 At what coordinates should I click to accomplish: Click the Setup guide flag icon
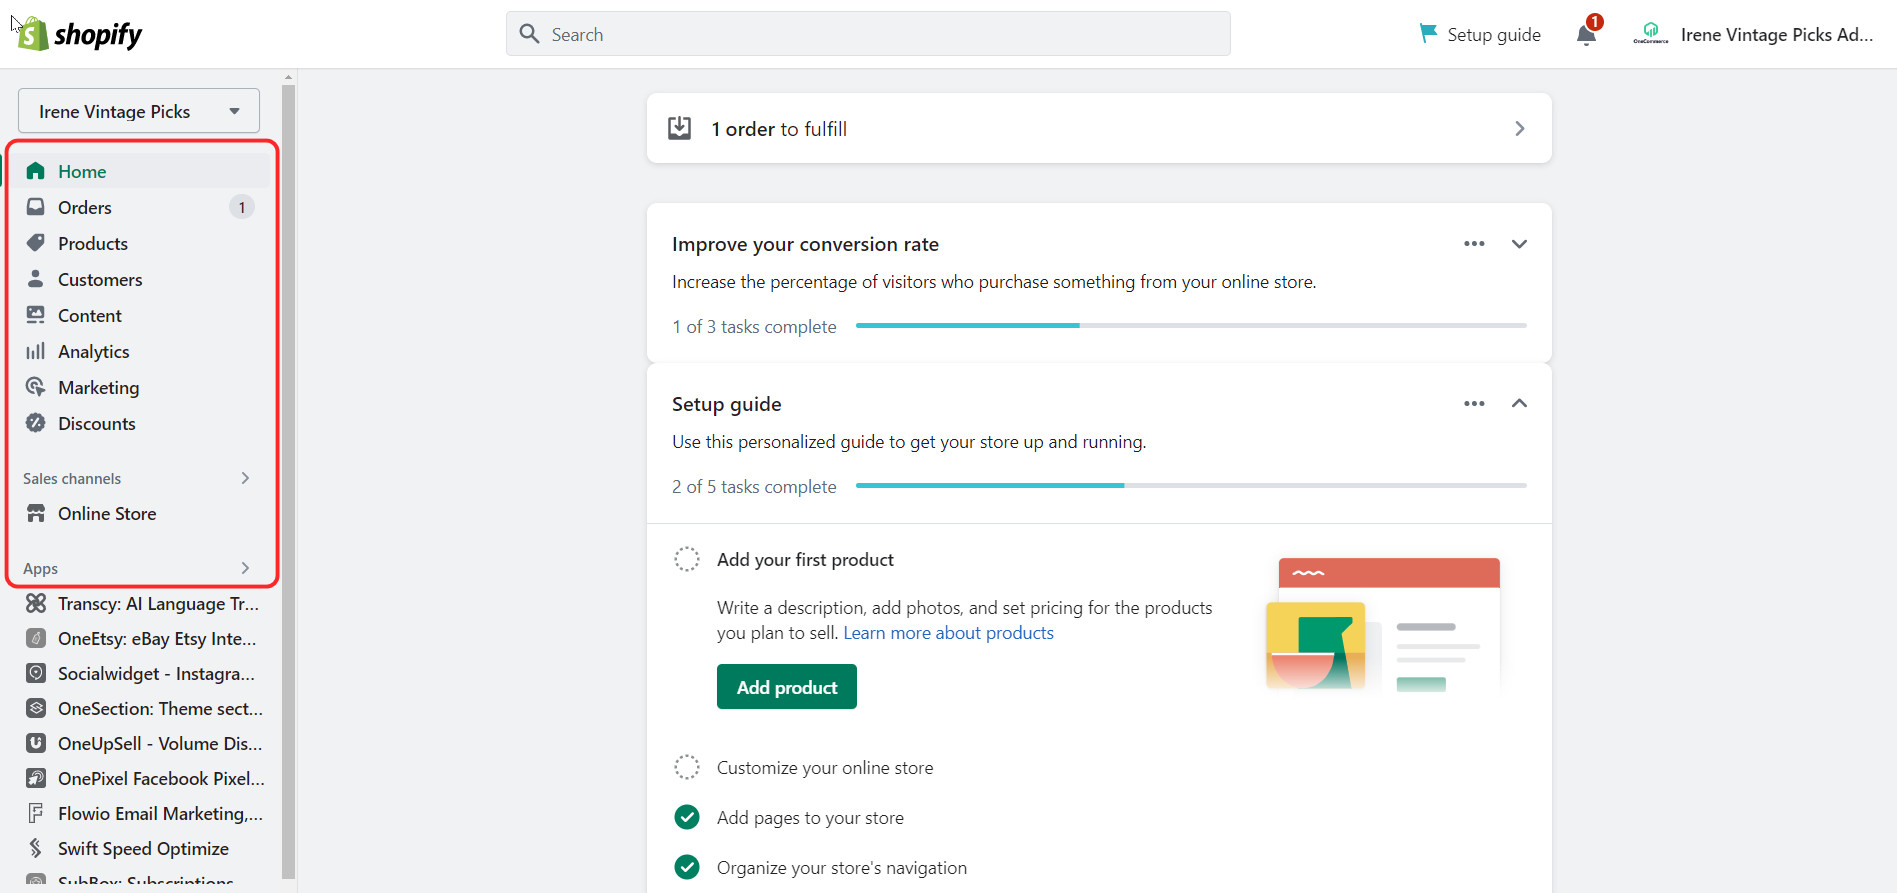click(x=1428, y=33)
